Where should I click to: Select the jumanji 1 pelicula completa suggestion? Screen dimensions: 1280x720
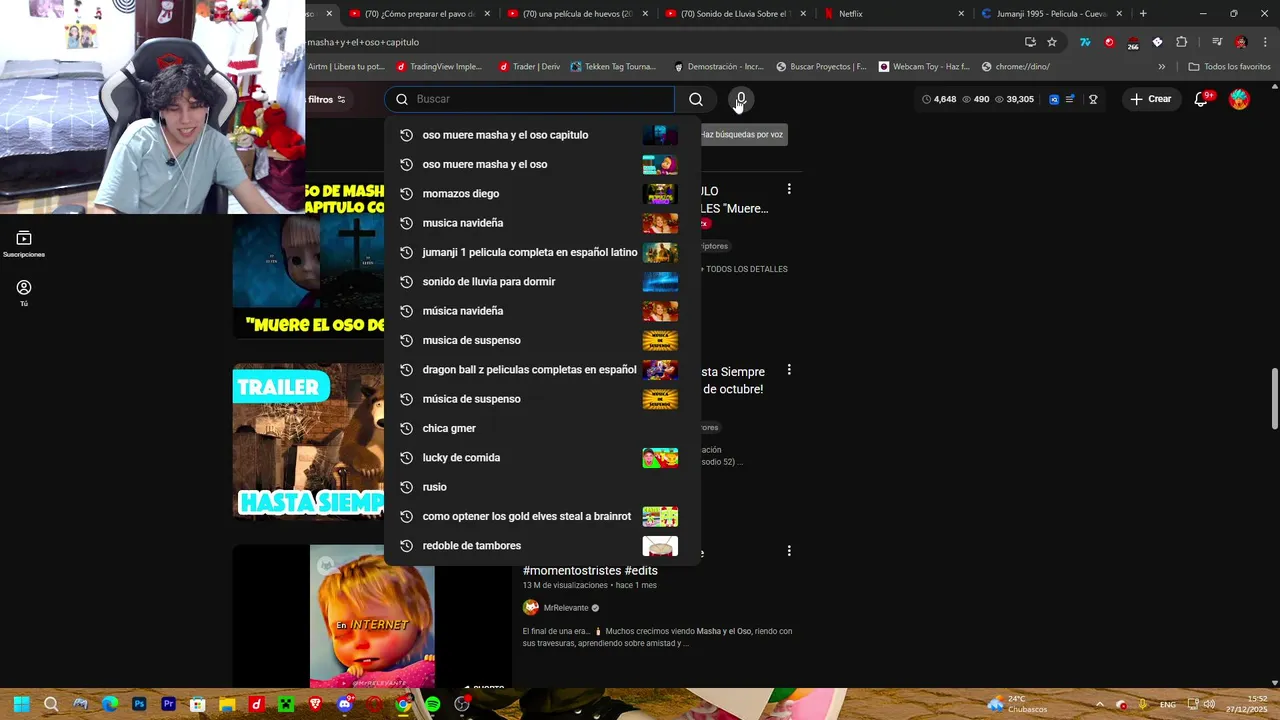(540, 252)
